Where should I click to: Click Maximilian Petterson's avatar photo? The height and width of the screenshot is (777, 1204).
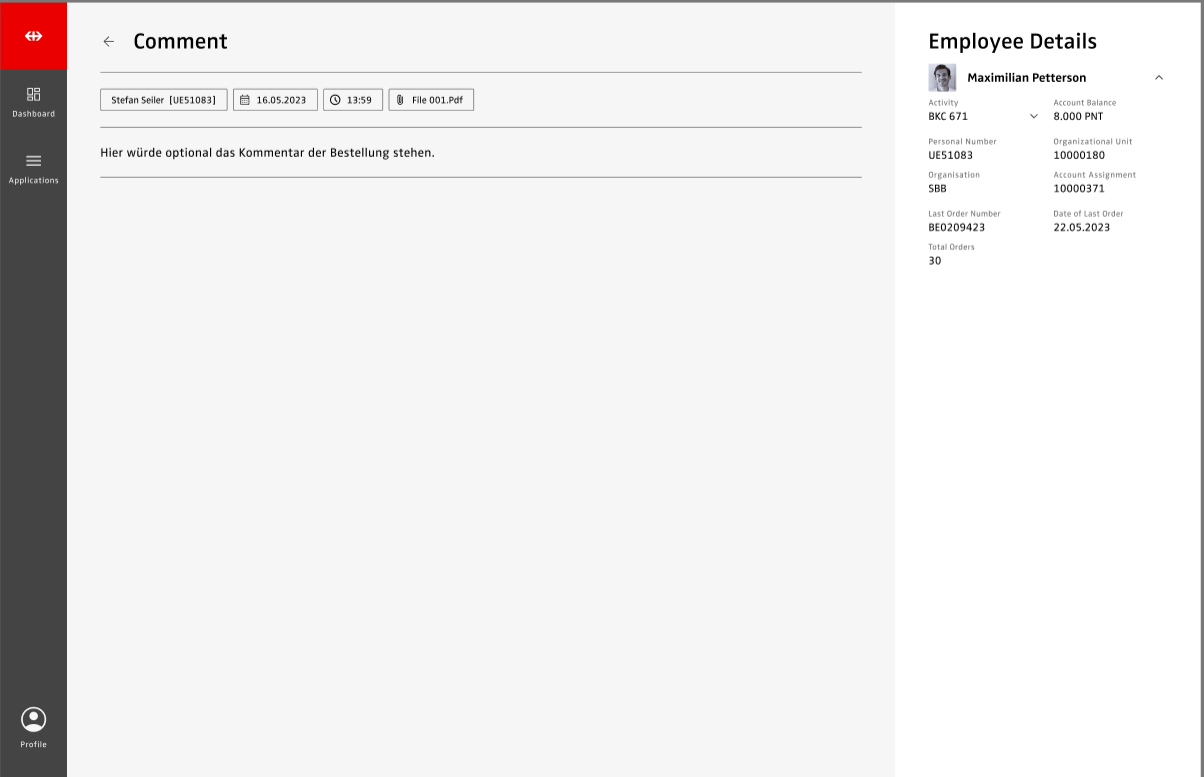pyautogui.click(x=942, y=78)
